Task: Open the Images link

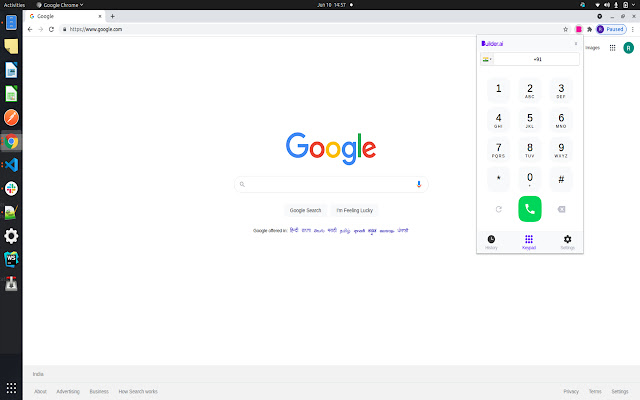Action: point(592,48)
